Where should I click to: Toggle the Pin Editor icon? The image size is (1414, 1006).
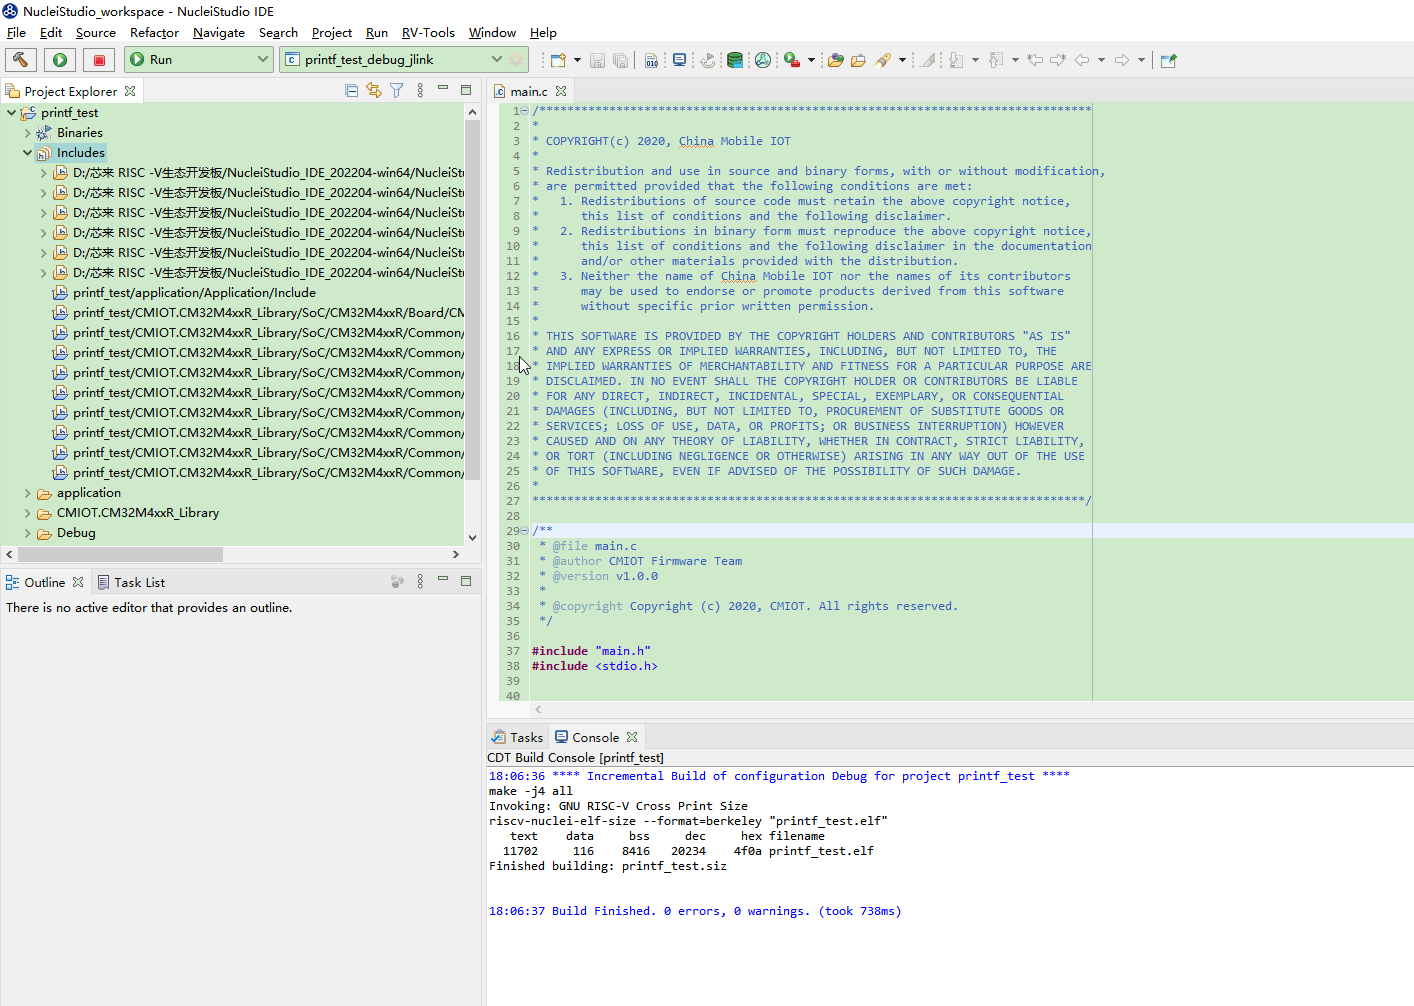click(1168, 60)
